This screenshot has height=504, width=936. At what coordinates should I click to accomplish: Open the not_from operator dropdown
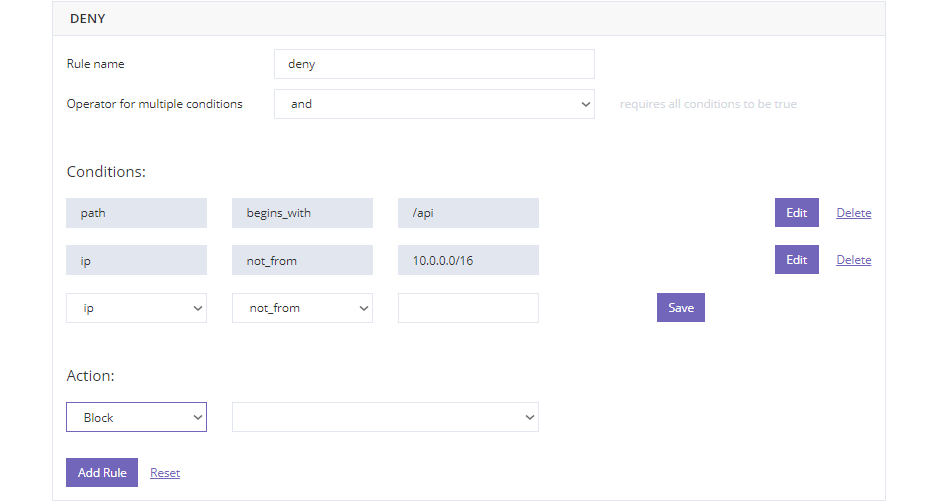[x=302, y=308]
